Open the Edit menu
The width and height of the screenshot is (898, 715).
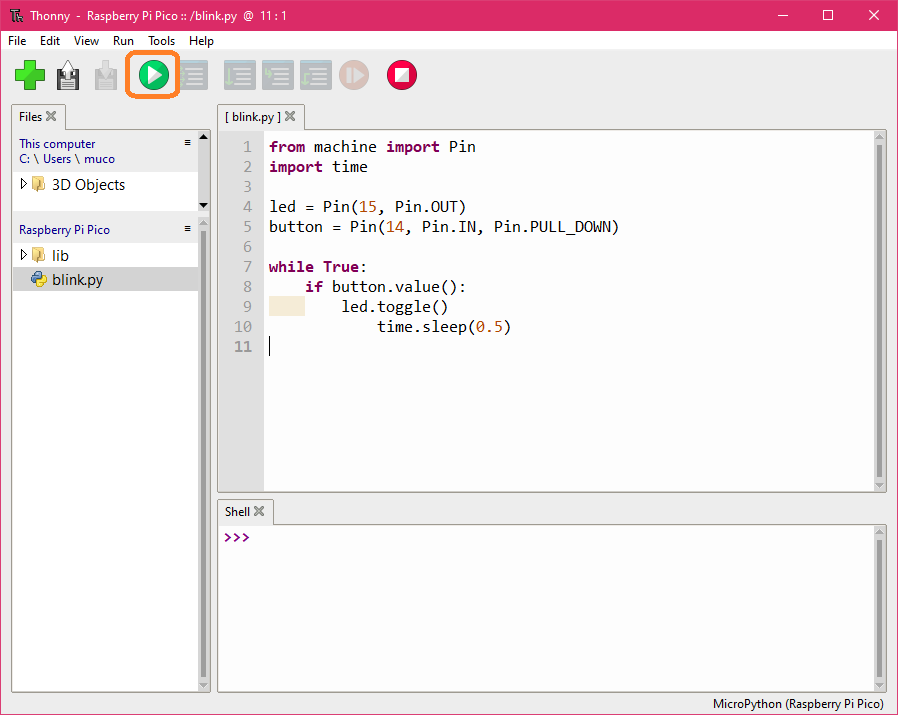click(x=50, y=41)
